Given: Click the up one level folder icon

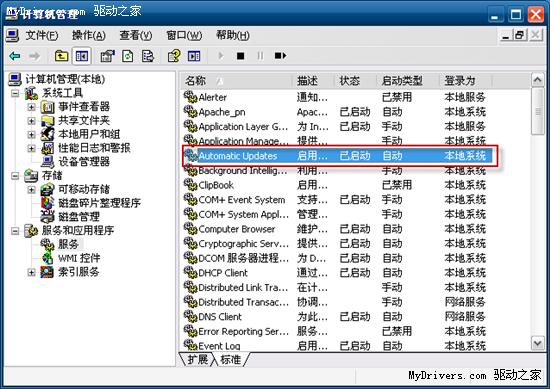Looking at the screenshot, I should click(x=61, y=56).
